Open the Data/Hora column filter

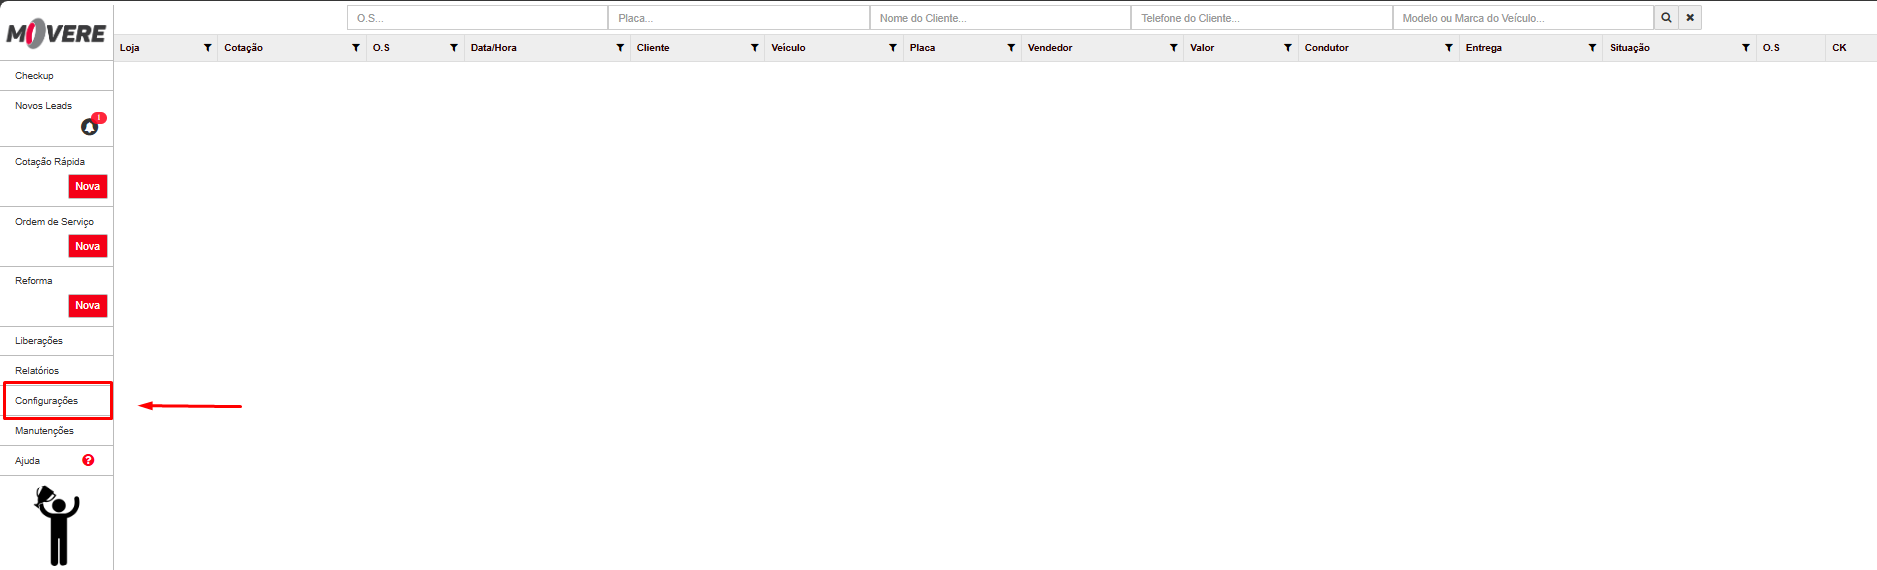pos(620,48)
